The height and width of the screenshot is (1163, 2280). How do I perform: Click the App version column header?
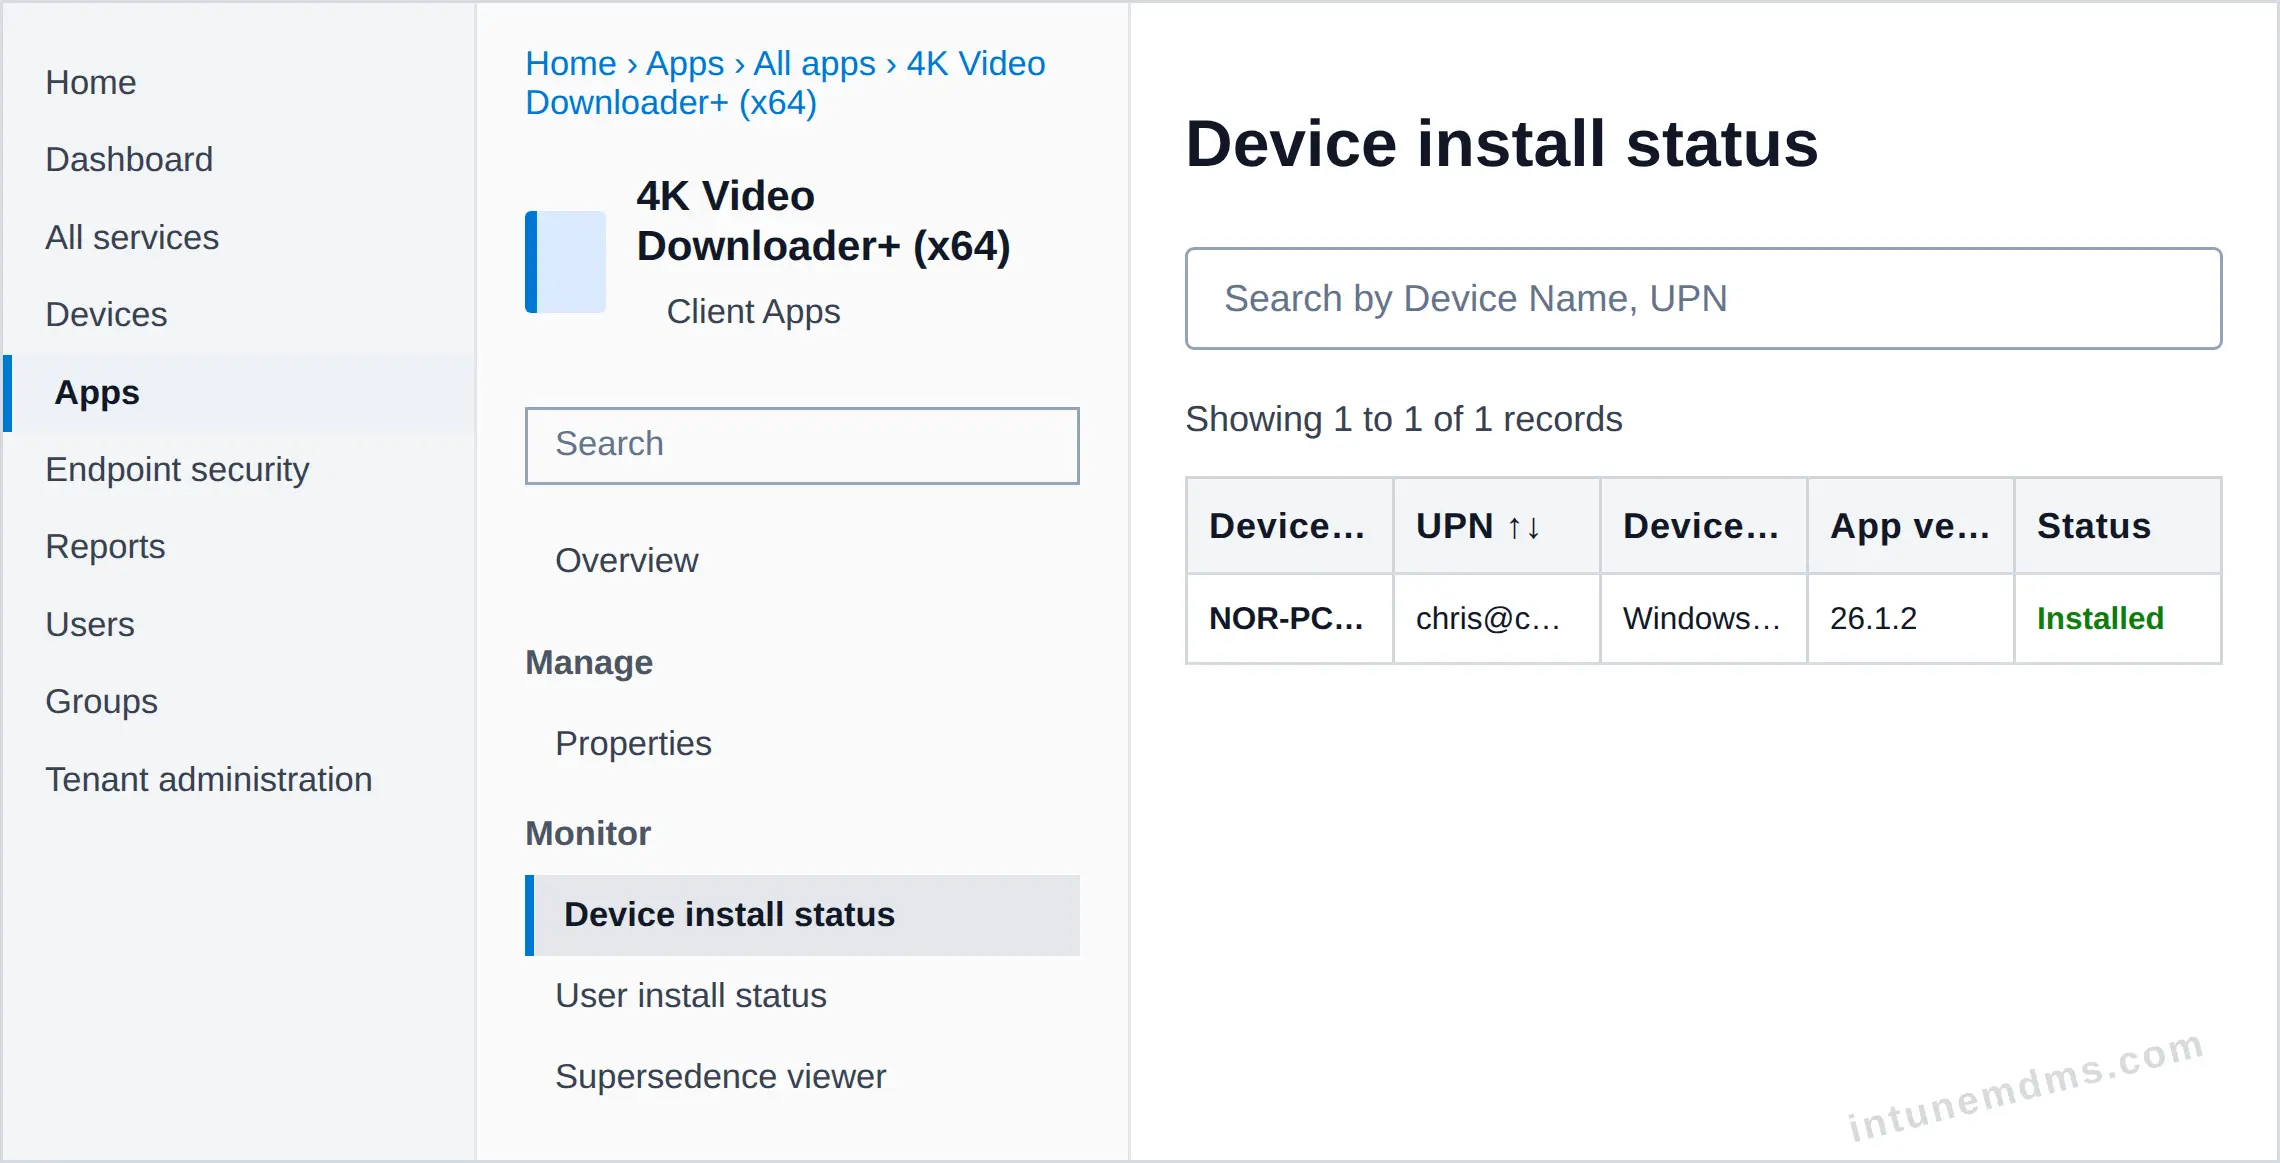[1910, 526]
